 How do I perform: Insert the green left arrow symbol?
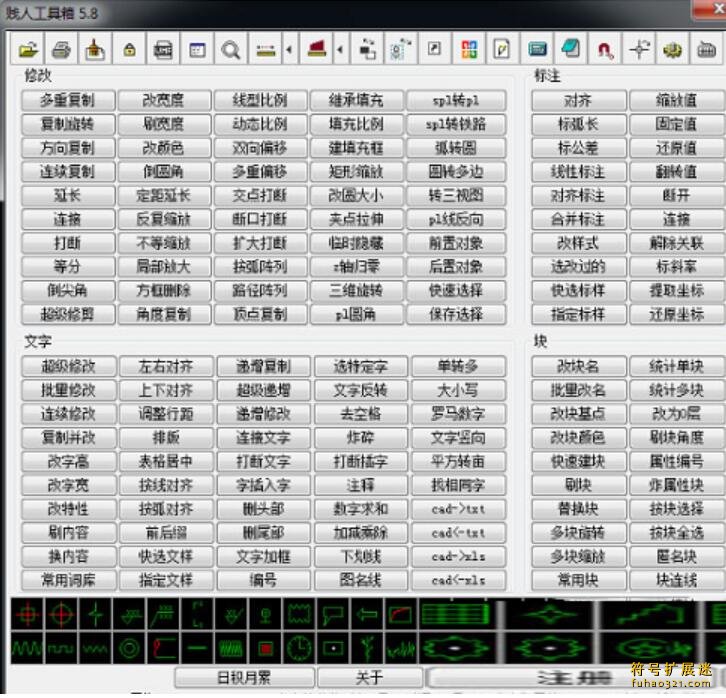[367, 614]
